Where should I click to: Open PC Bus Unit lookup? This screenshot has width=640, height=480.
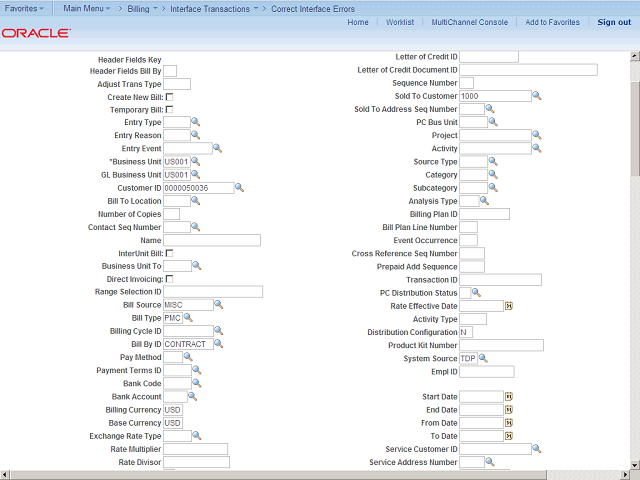[493, 122]
